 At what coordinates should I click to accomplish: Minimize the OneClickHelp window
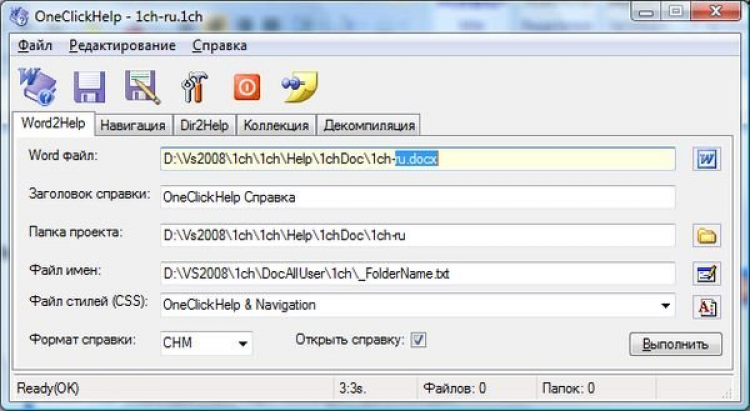coord(646,11)
